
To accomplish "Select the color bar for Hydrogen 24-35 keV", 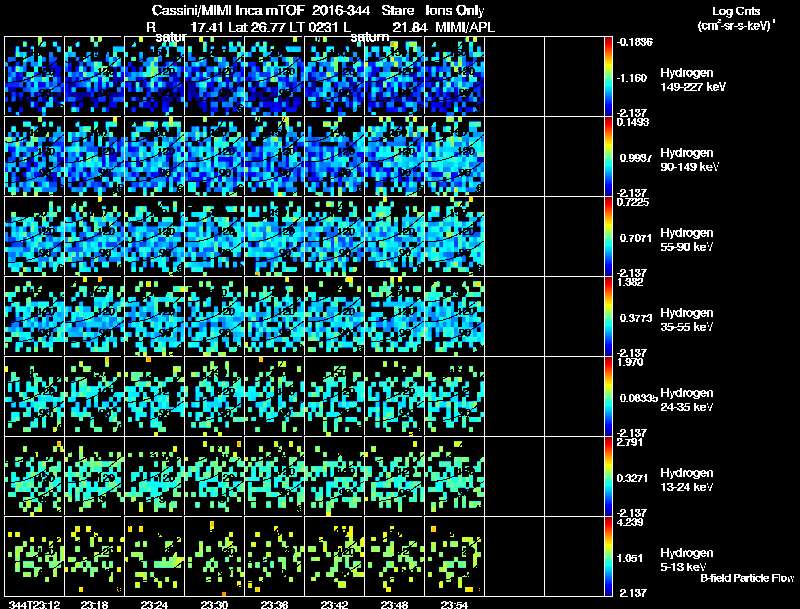I will [x=608, y=396].
